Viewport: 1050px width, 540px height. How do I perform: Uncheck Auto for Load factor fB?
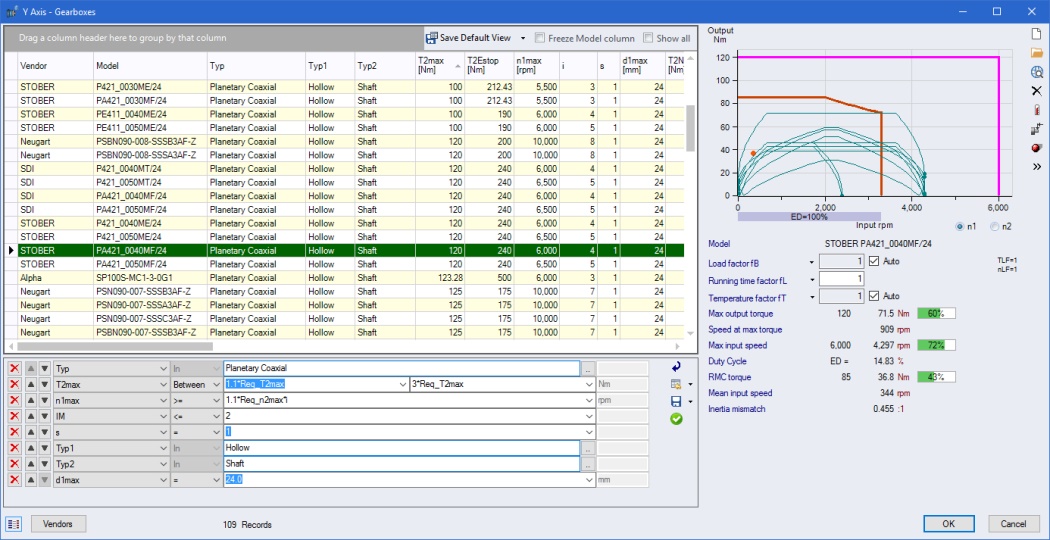pyautogui.click(x=874, y=262)
